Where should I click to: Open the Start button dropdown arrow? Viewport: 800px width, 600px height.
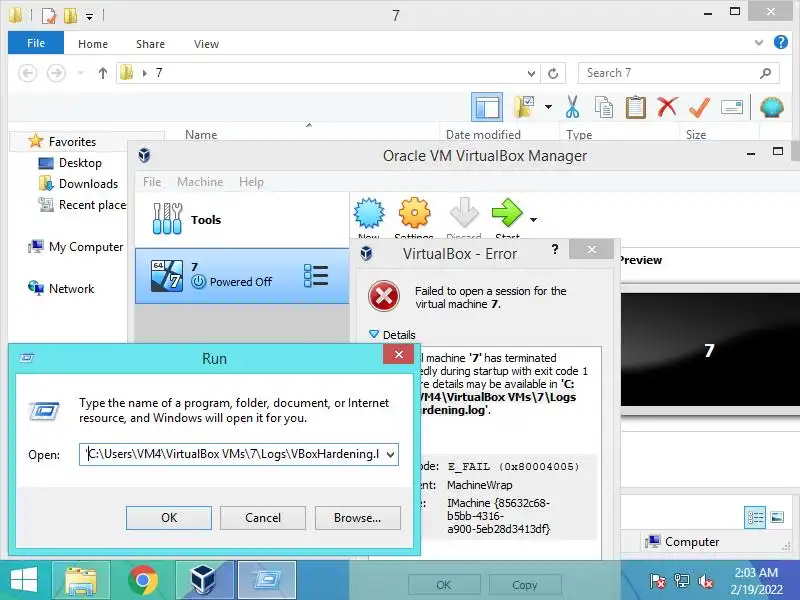point(533,220)
